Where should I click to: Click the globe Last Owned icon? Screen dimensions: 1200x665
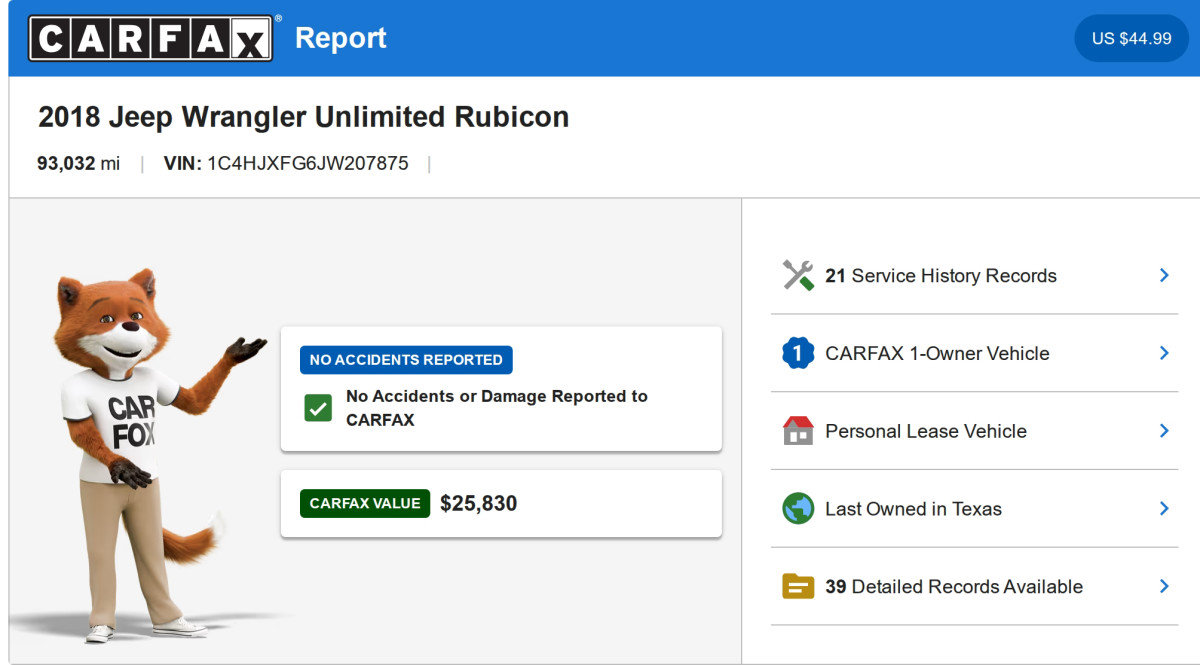click(x=798, y=509)
